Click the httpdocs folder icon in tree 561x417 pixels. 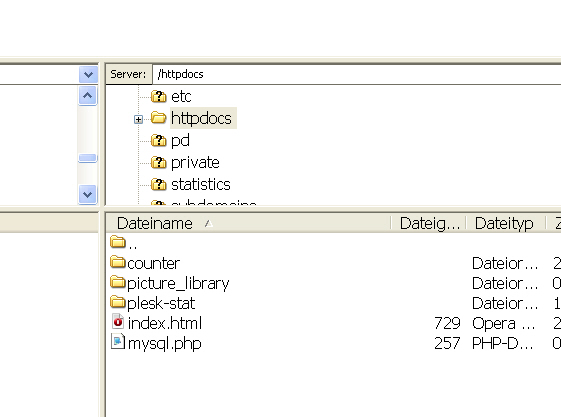click(x=158, y=117)
